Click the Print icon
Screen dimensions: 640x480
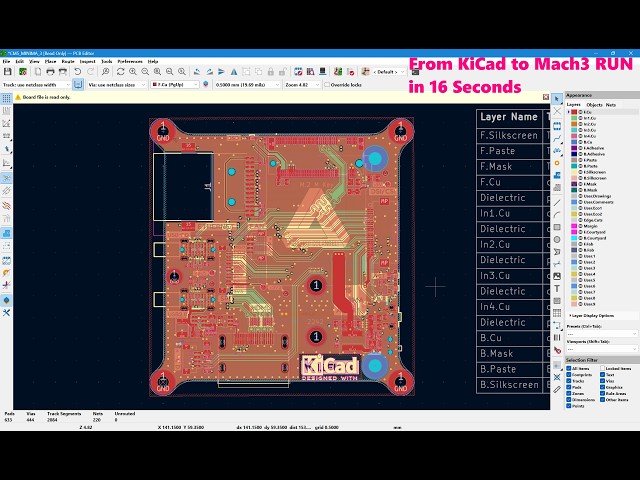pyautogui.click(x=50, y=72)
